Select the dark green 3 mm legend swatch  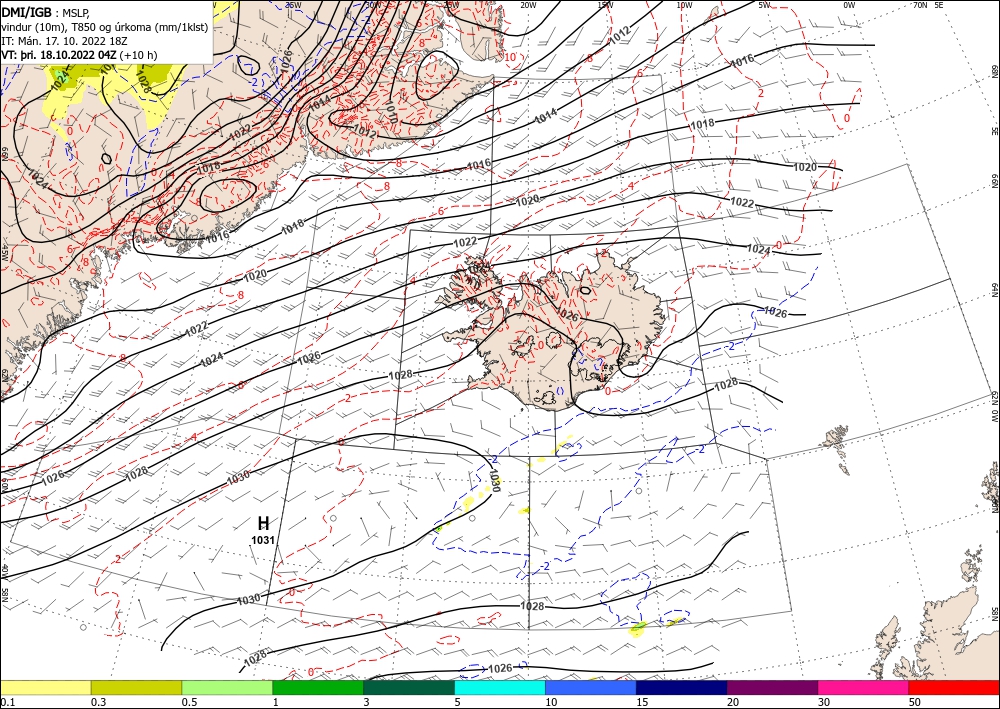tap(409, 687)
